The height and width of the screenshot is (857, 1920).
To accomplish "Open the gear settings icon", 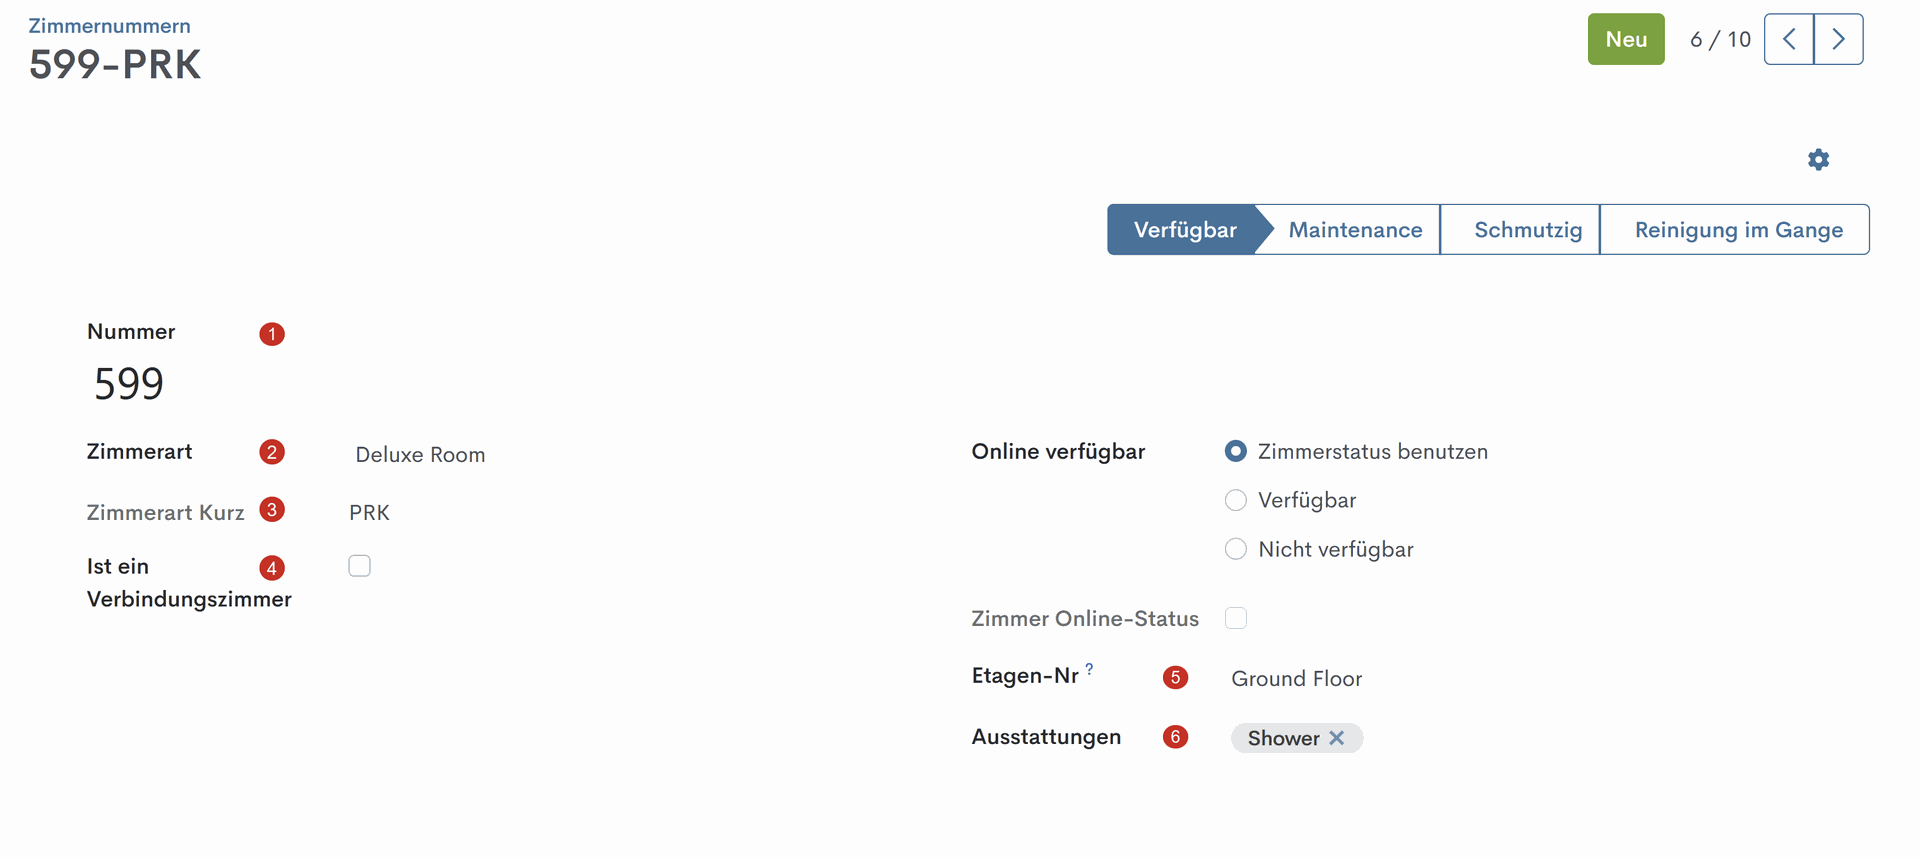I will tap(1818, 160).
